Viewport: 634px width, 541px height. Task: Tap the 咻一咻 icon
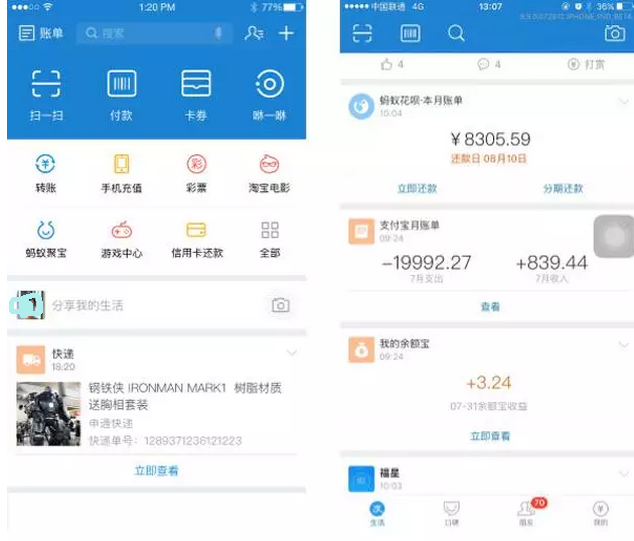click(x=269, y=85)
